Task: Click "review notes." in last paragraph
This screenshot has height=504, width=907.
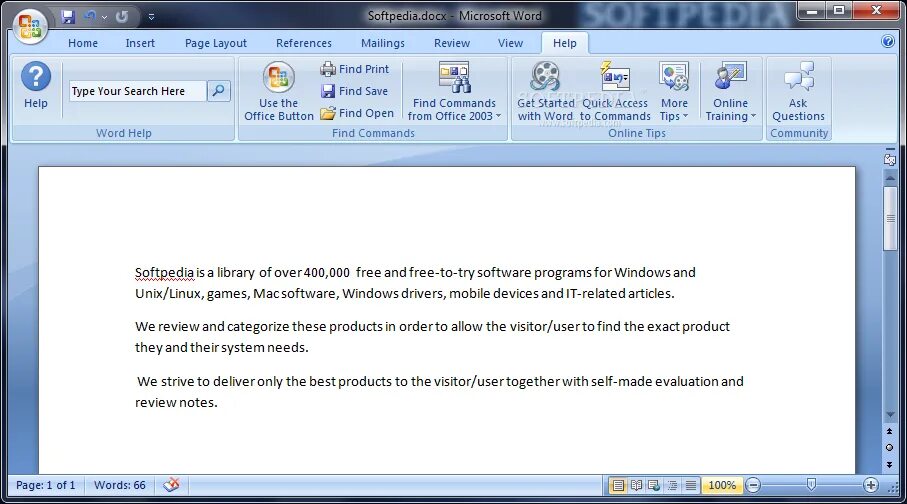Action: click(176, 403)
